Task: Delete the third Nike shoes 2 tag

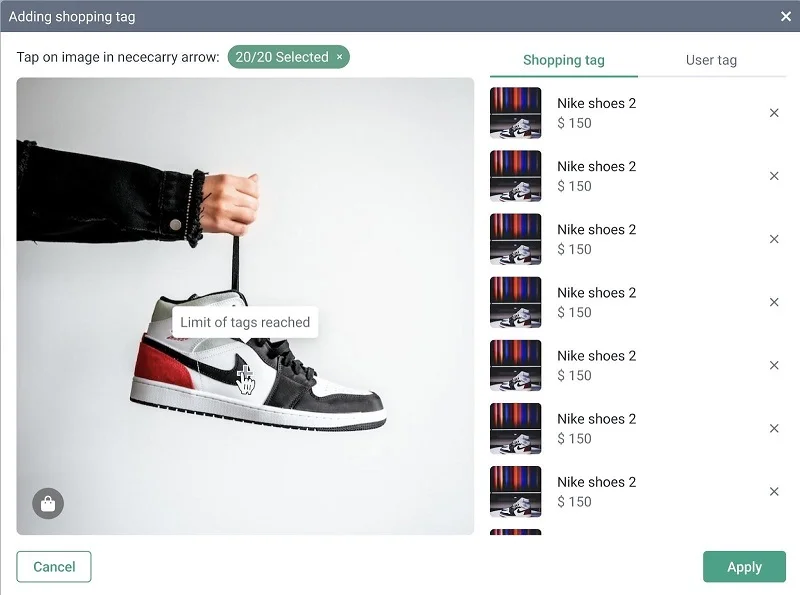Action: [x=774, y=239]
